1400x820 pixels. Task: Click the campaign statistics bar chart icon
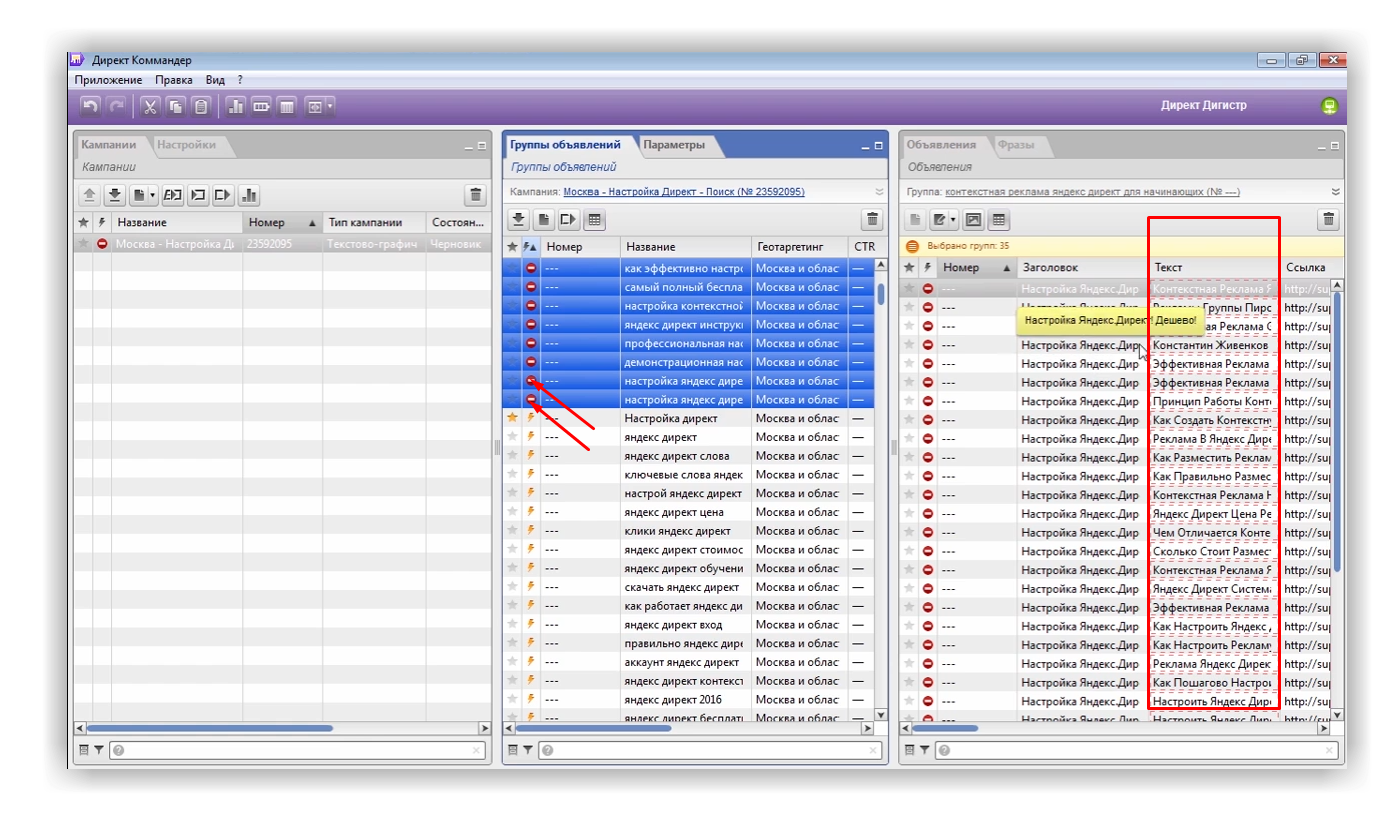pyautogui.click(x=250, y=195)
